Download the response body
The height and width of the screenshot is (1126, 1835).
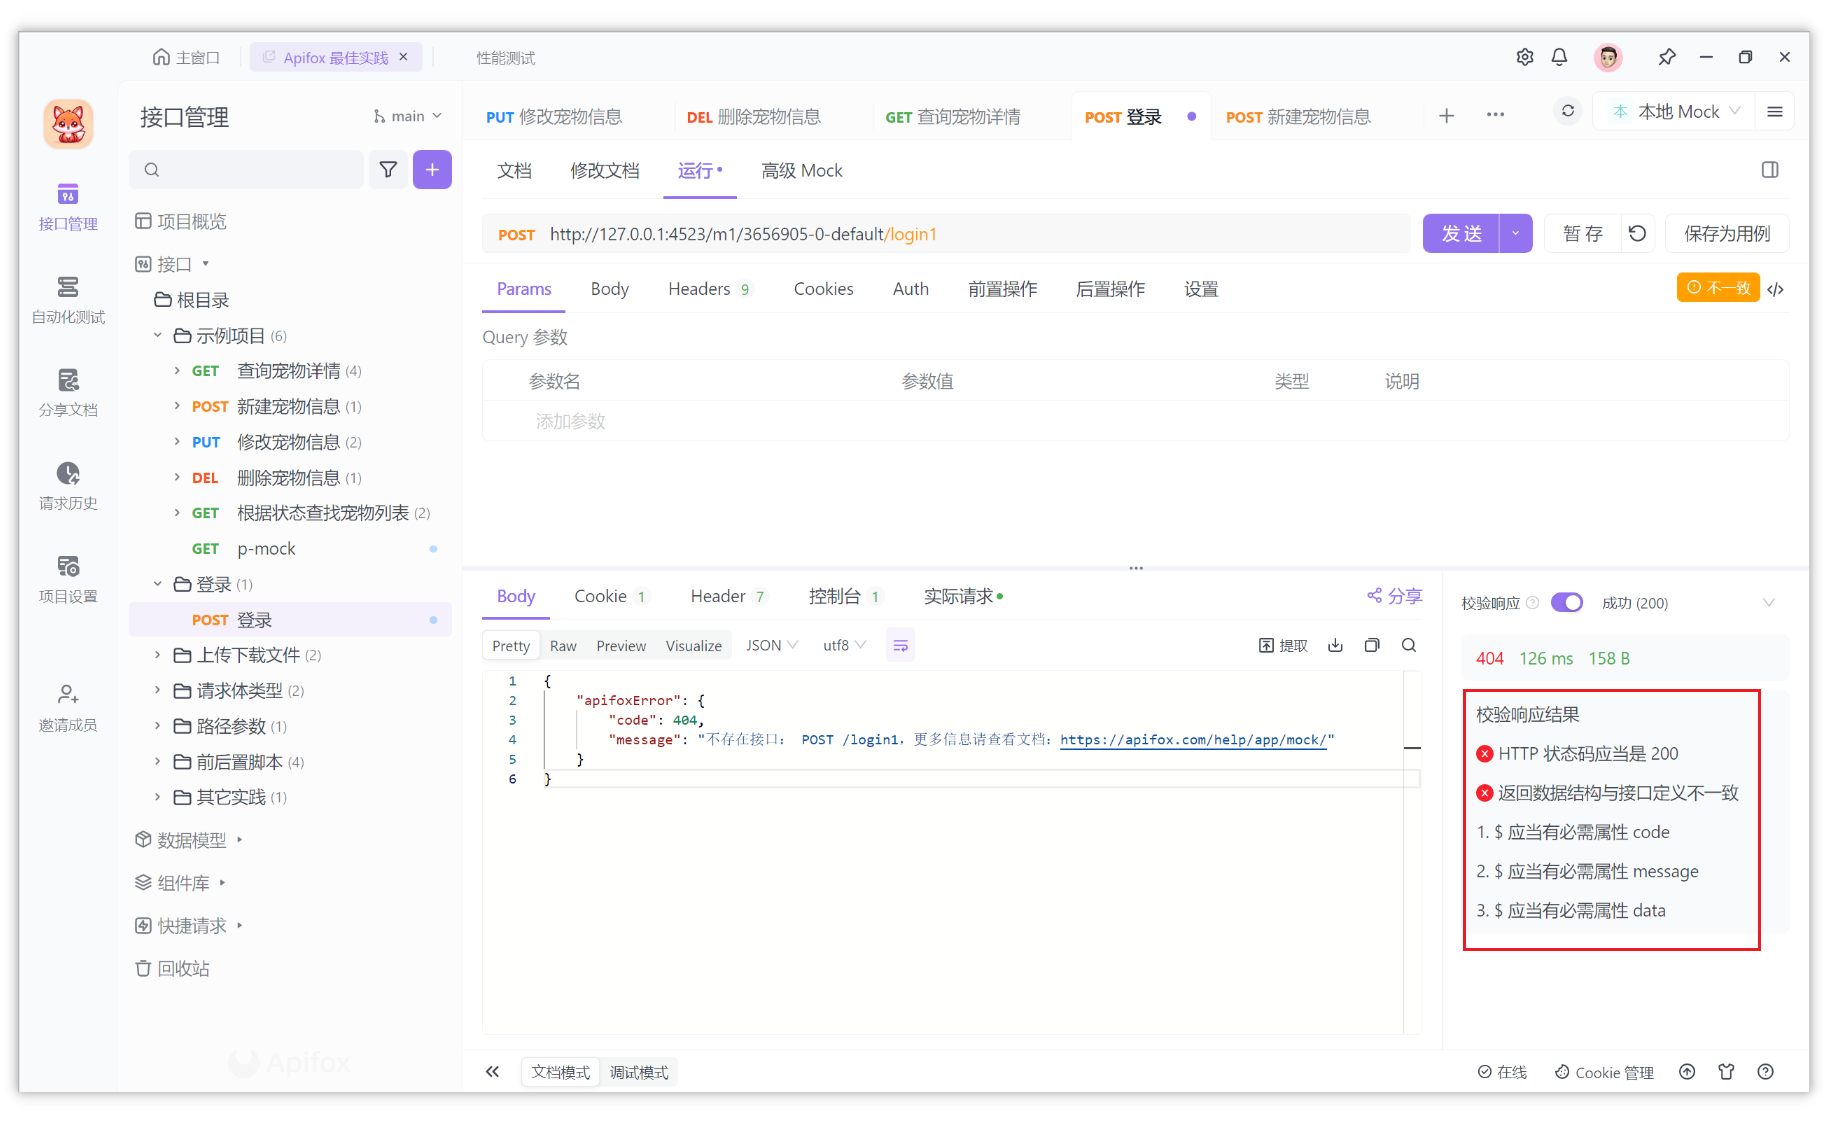click(x=1335, y=645)
